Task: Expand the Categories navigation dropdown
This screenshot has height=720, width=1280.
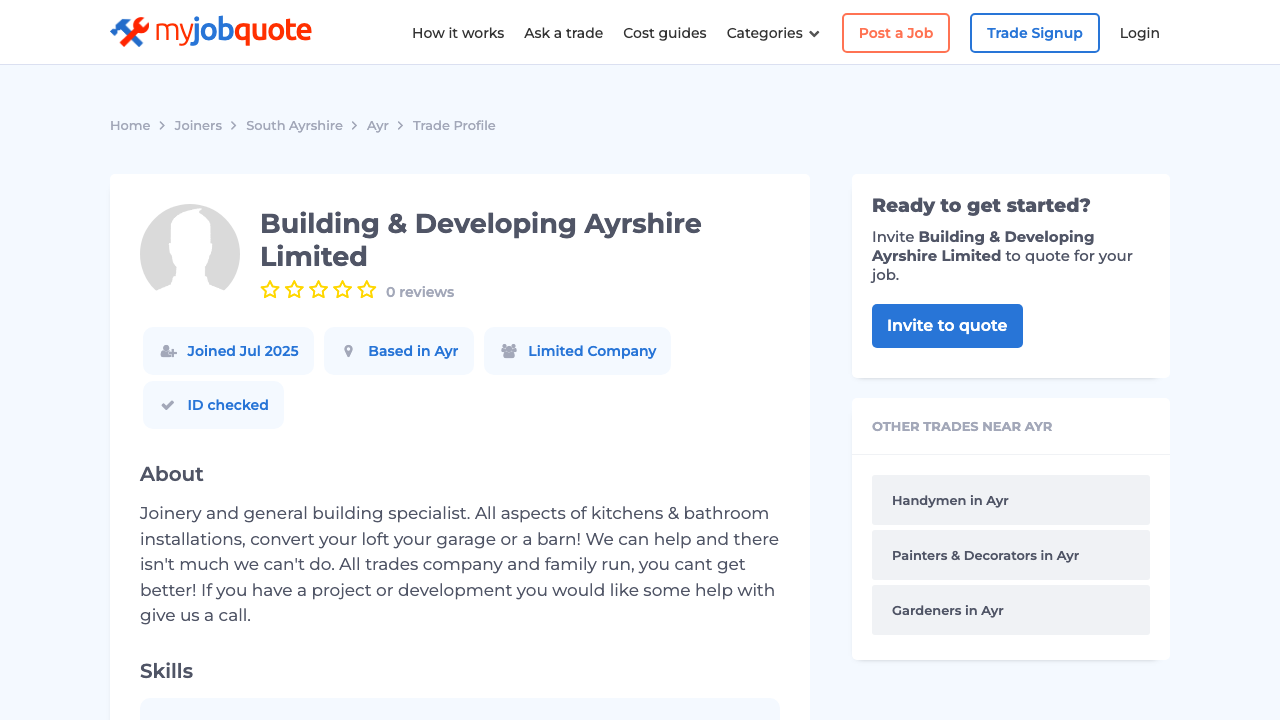Action: coord(772,33)
